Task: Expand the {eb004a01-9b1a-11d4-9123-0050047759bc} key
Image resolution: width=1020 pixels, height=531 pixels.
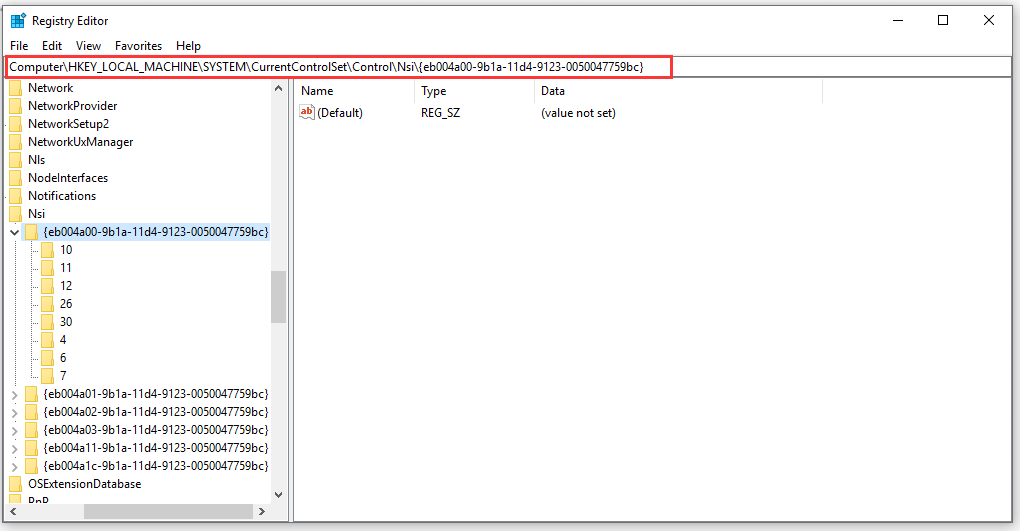Action: pyautogui.click(x=14, y=394)
